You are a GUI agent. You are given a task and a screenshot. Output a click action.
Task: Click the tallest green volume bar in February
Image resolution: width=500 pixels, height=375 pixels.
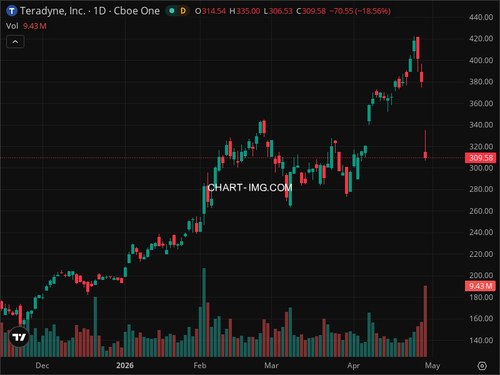pos(204,312)
